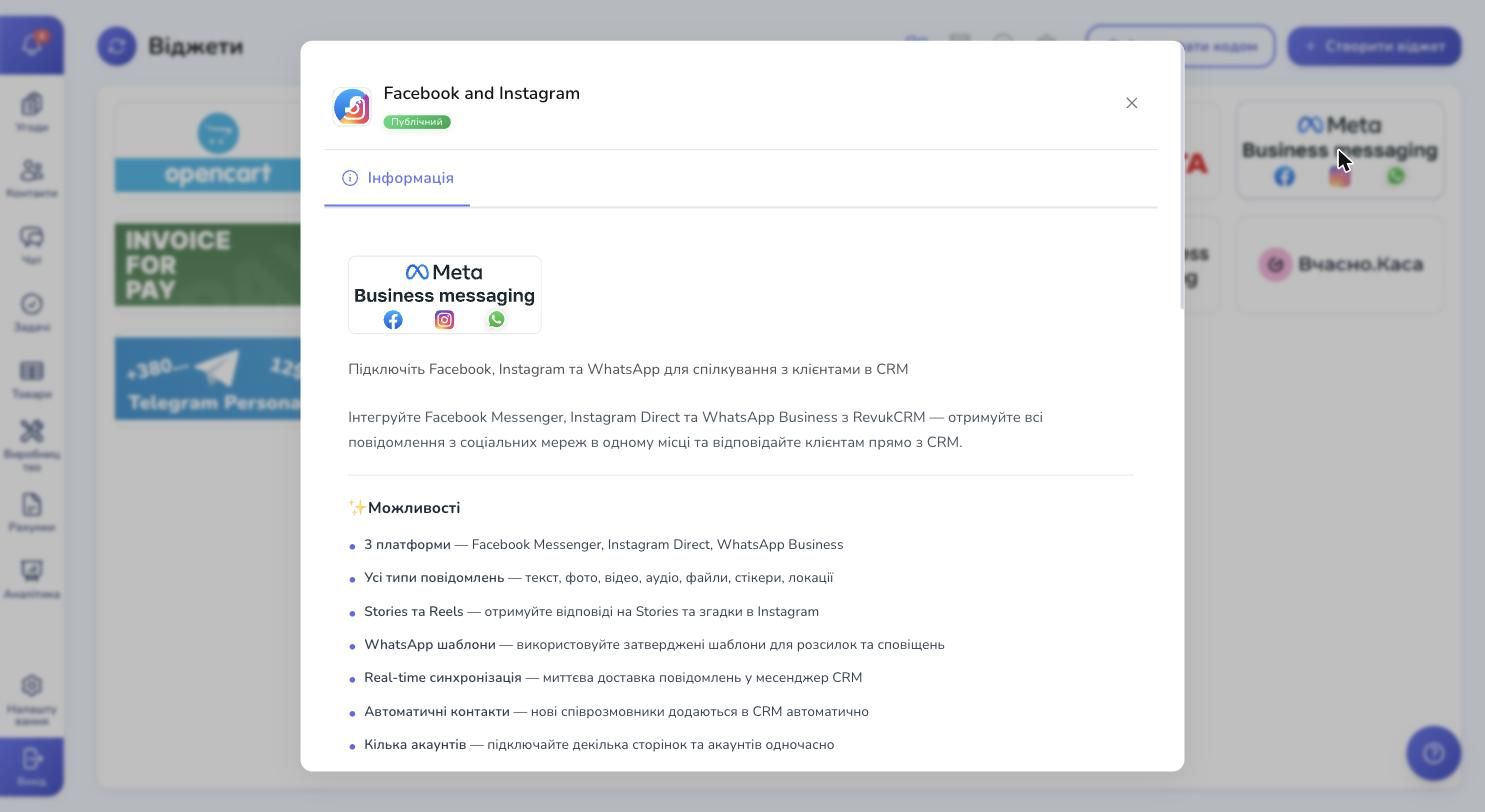Click the 'WhatsApp шаблони' feature line
This screenshot has height=812, width=1485.
click(654, 645)
